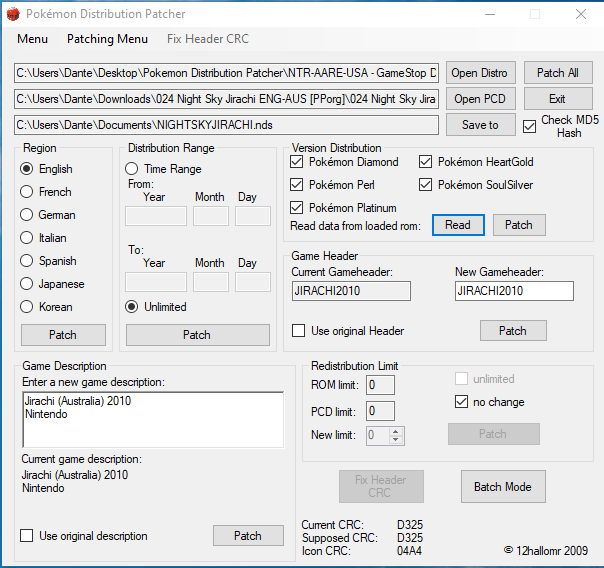Screen dimensions: 604x568
Task: Click the From Year field
Action: click(x=156, y=216)
